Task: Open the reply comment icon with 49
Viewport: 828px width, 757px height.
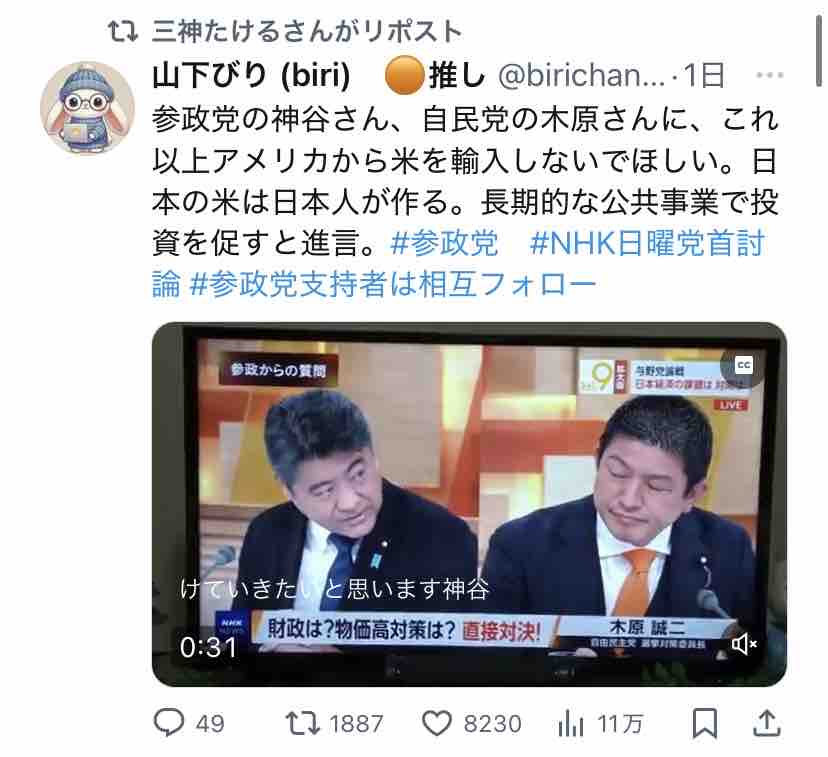Action: point(169,723)
